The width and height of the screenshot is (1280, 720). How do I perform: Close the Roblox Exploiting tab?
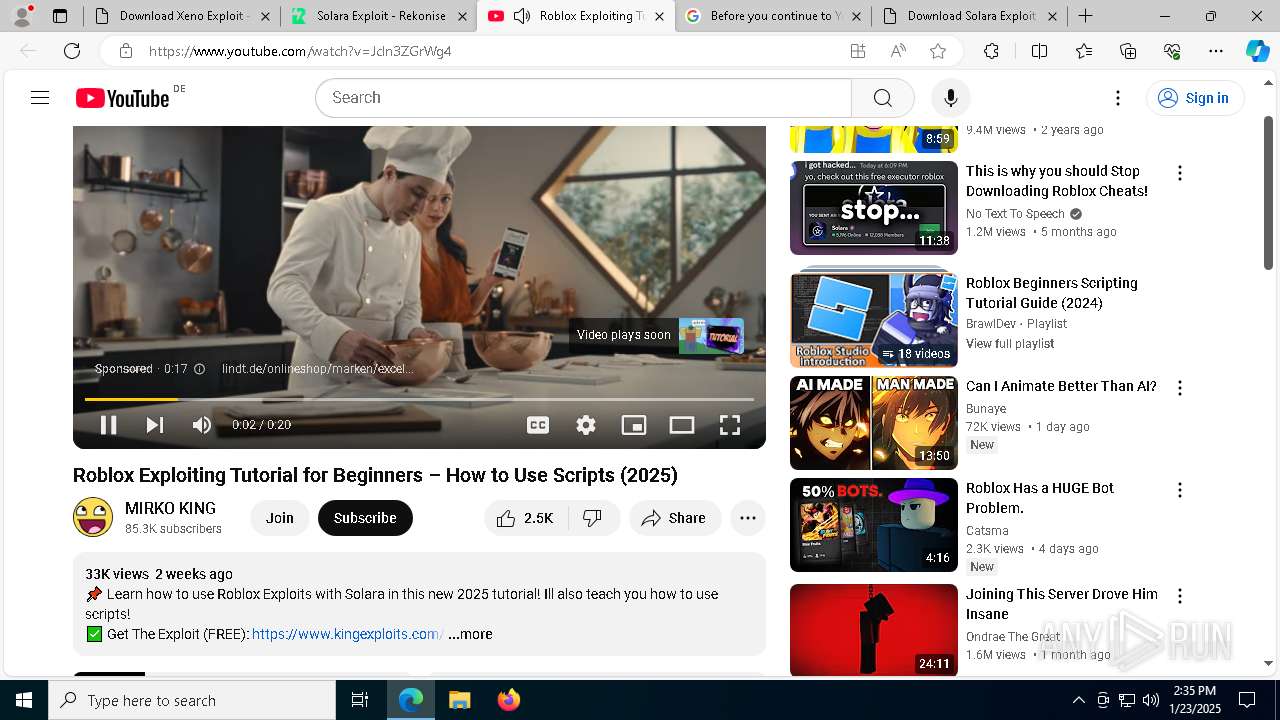[x=659, y=16]
